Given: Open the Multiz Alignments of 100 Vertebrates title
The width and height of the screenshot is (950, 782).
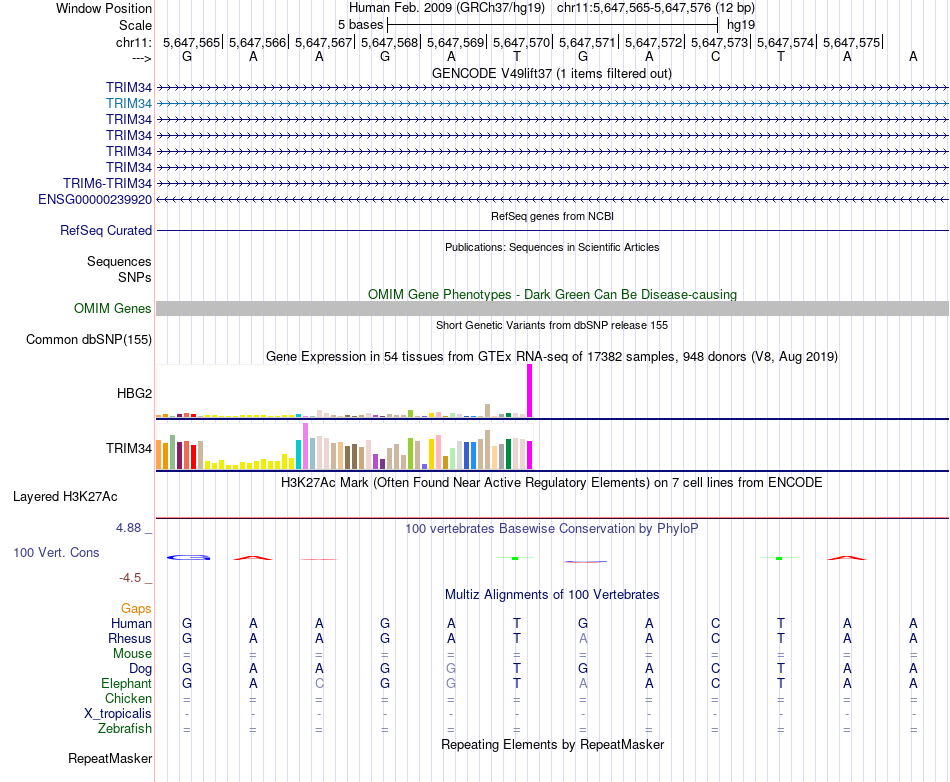Looking at the screenshot, I should click(552, 595).
